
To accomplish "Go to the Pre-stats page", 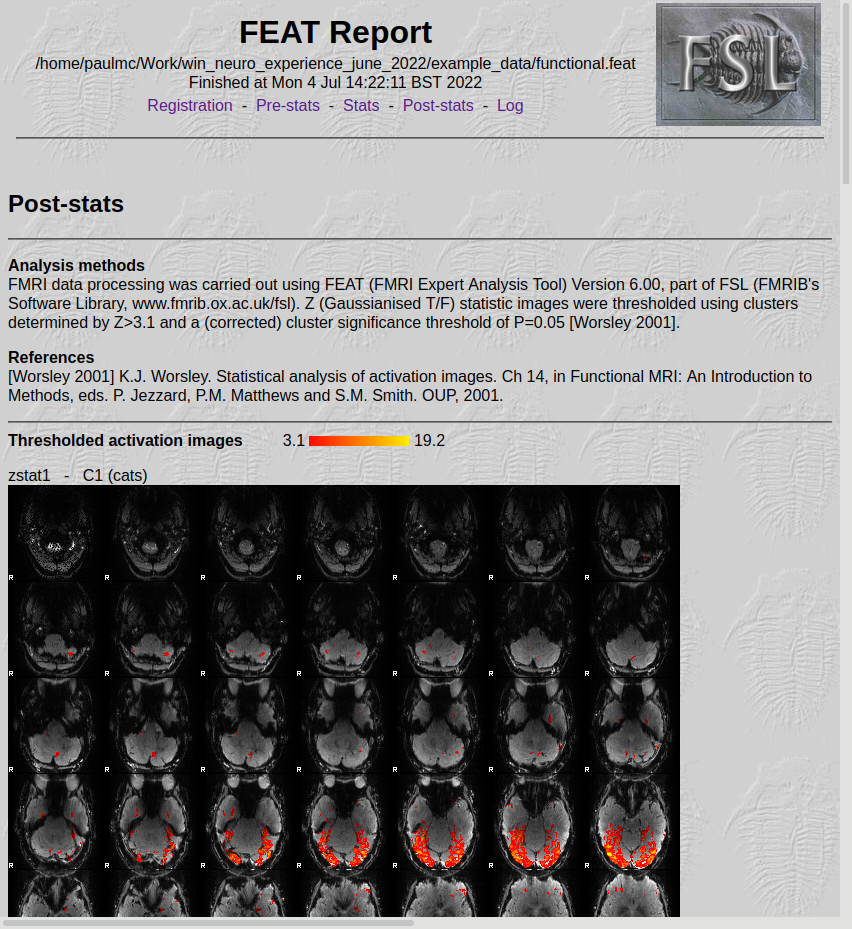I will pos(288,105).
